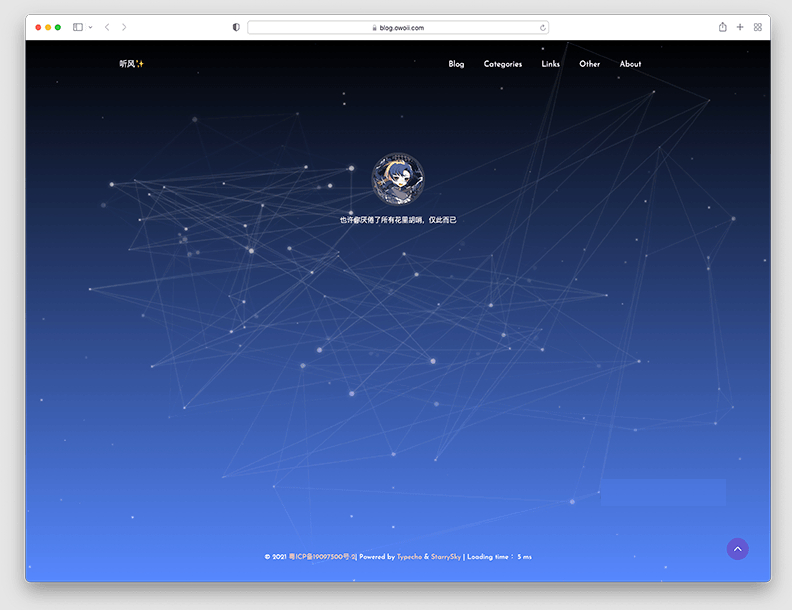Viewport: 792px width, 610px height.
Task: Click the 'Loading time' footer text
Action: point(499,556)
